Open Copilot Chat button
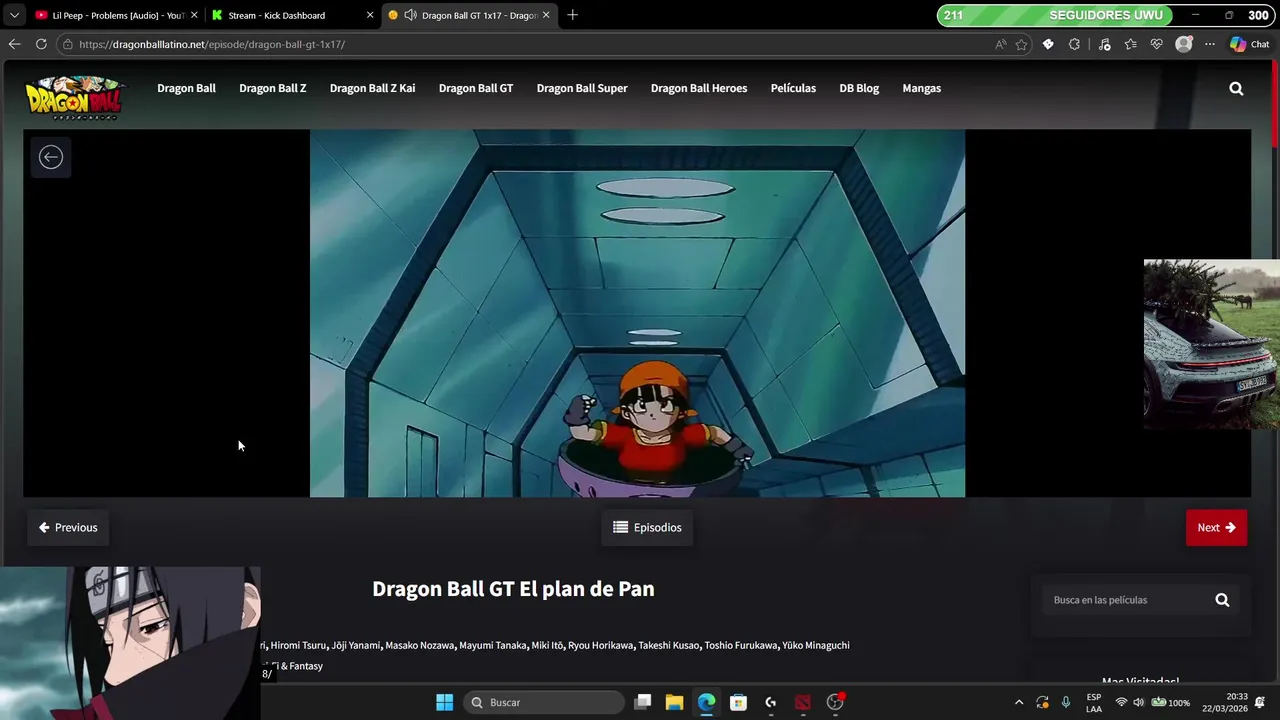1280x720 pixels. pos(1250,44)
